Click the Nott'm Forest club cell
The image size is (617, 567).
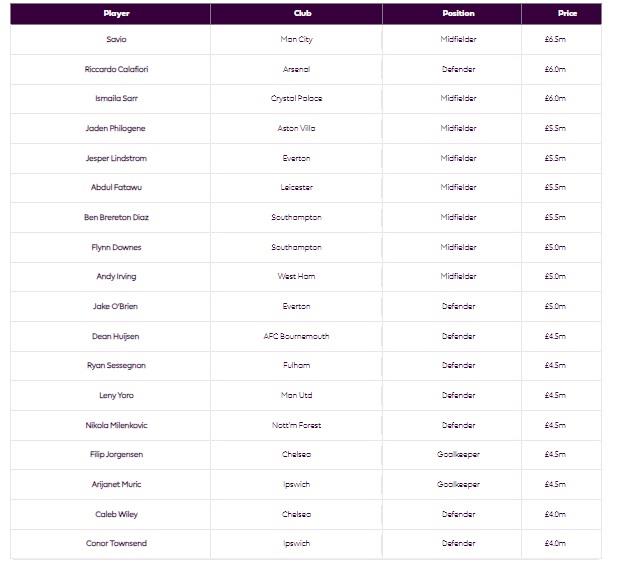tap(296, 425)
